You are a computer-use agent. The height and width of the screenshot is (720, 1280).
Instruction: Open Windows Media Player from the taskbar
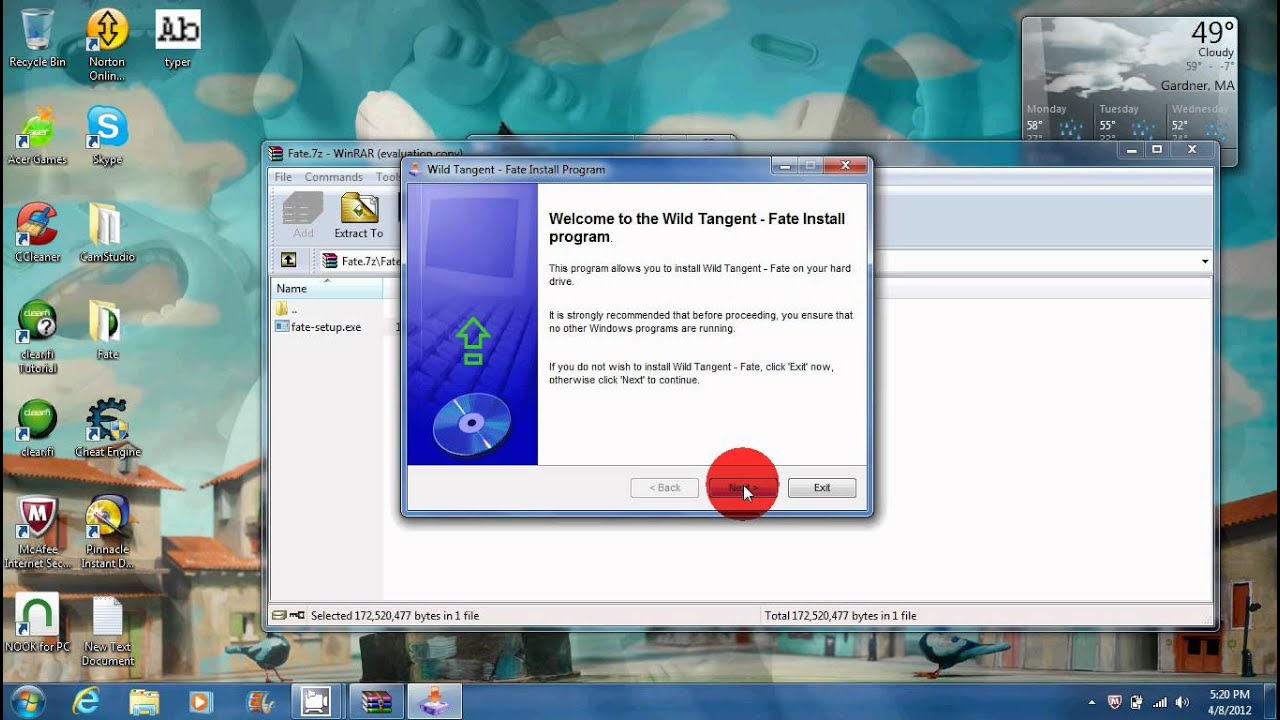coord(202,701)
